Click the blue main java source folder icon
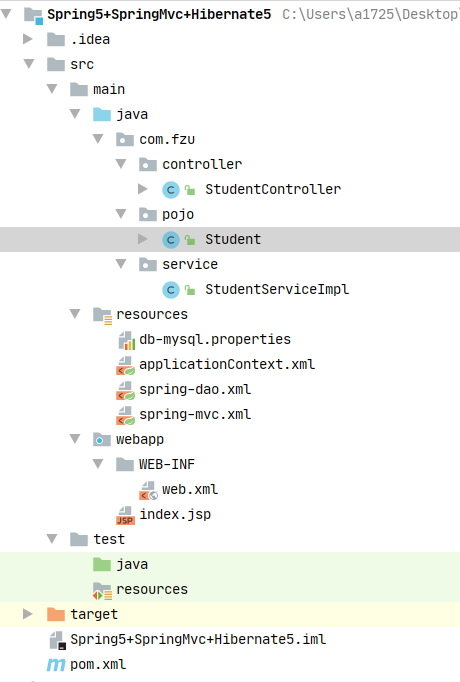The width and height of the screenshot is (460, 682). point(102,114)
